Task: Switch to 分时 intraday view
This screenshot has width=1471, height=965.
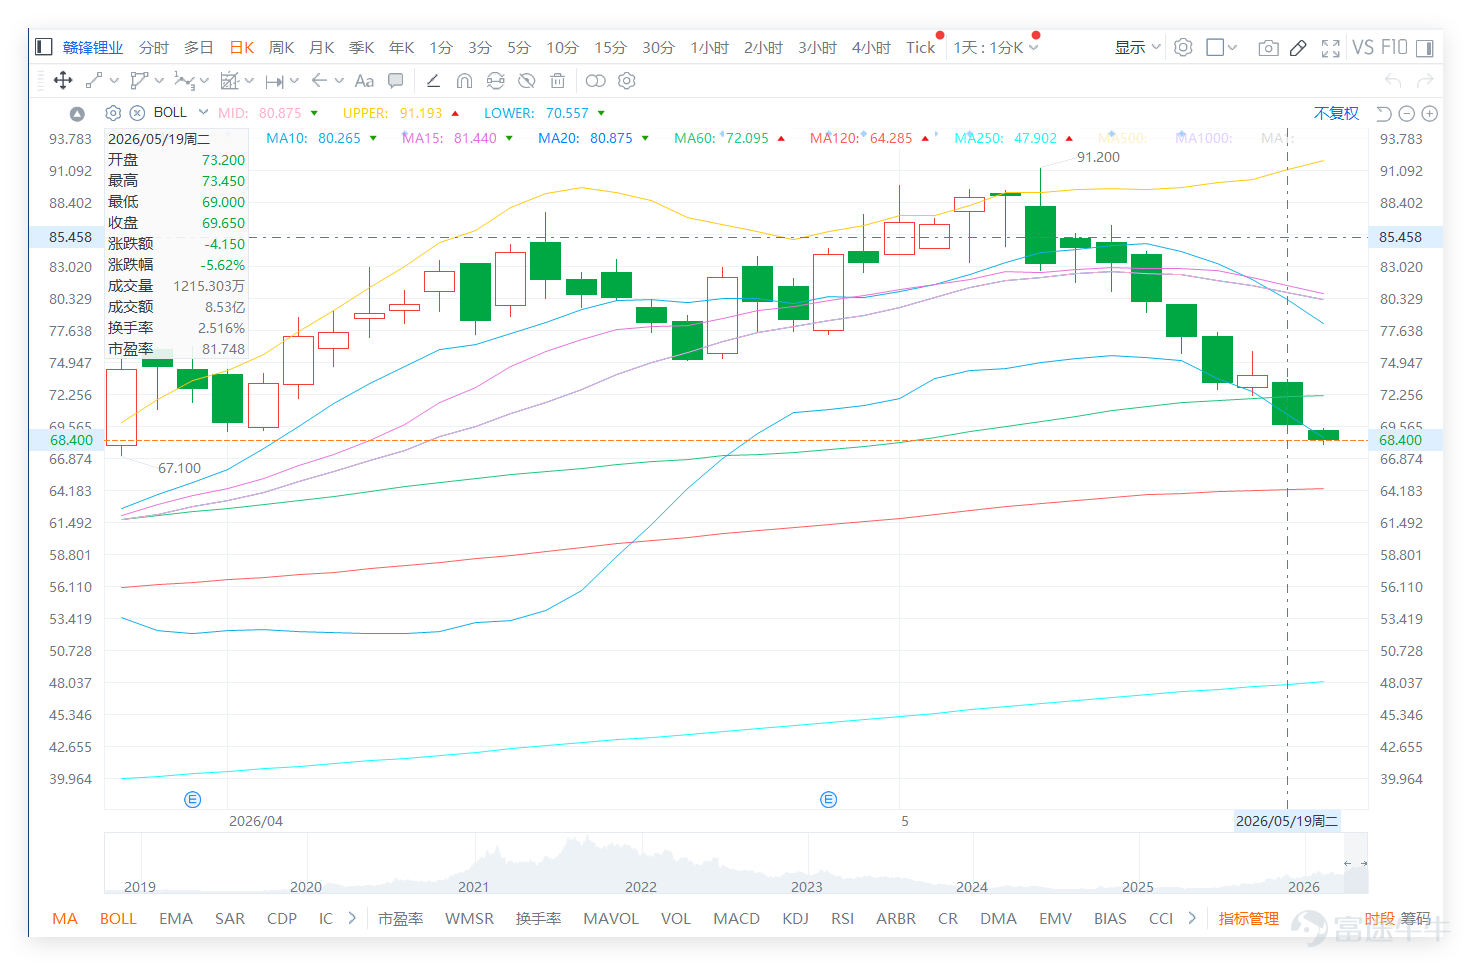Action: 154,47
